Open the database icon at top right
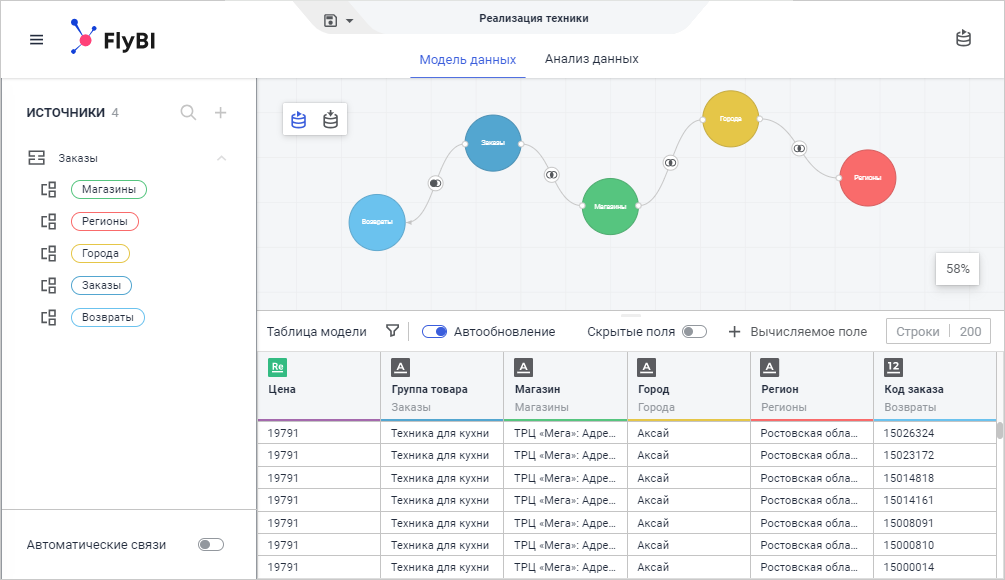The width and height of the screenshot is (1005, 580). [x=963, y=39]
